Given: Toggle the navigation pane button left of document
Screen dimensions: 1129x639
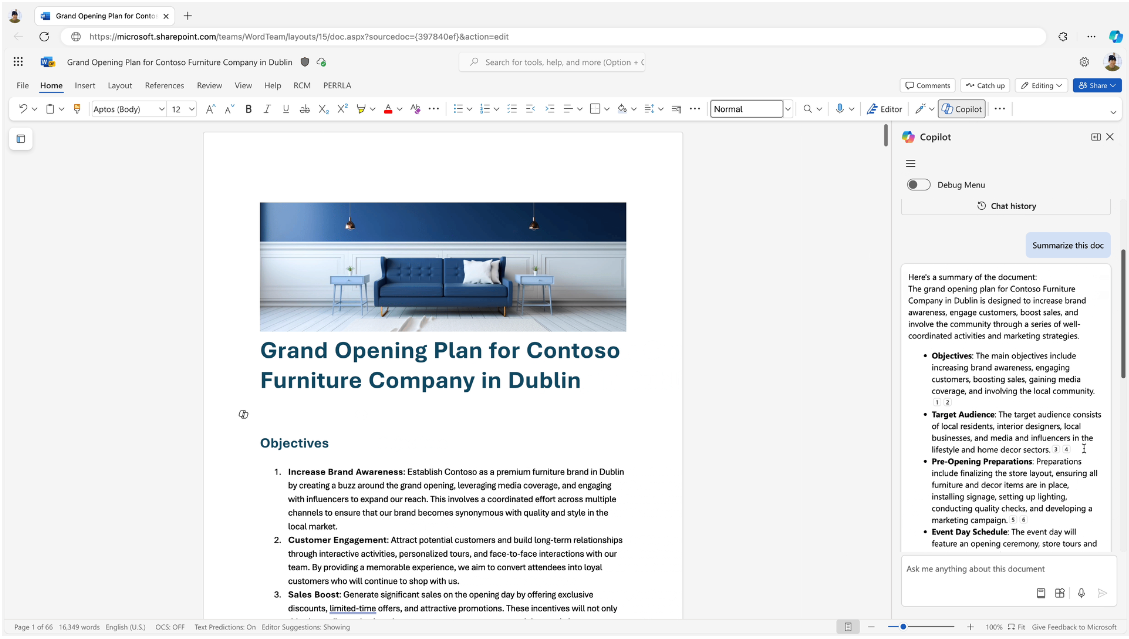Looking at the screenshot, I should point(20,139).
